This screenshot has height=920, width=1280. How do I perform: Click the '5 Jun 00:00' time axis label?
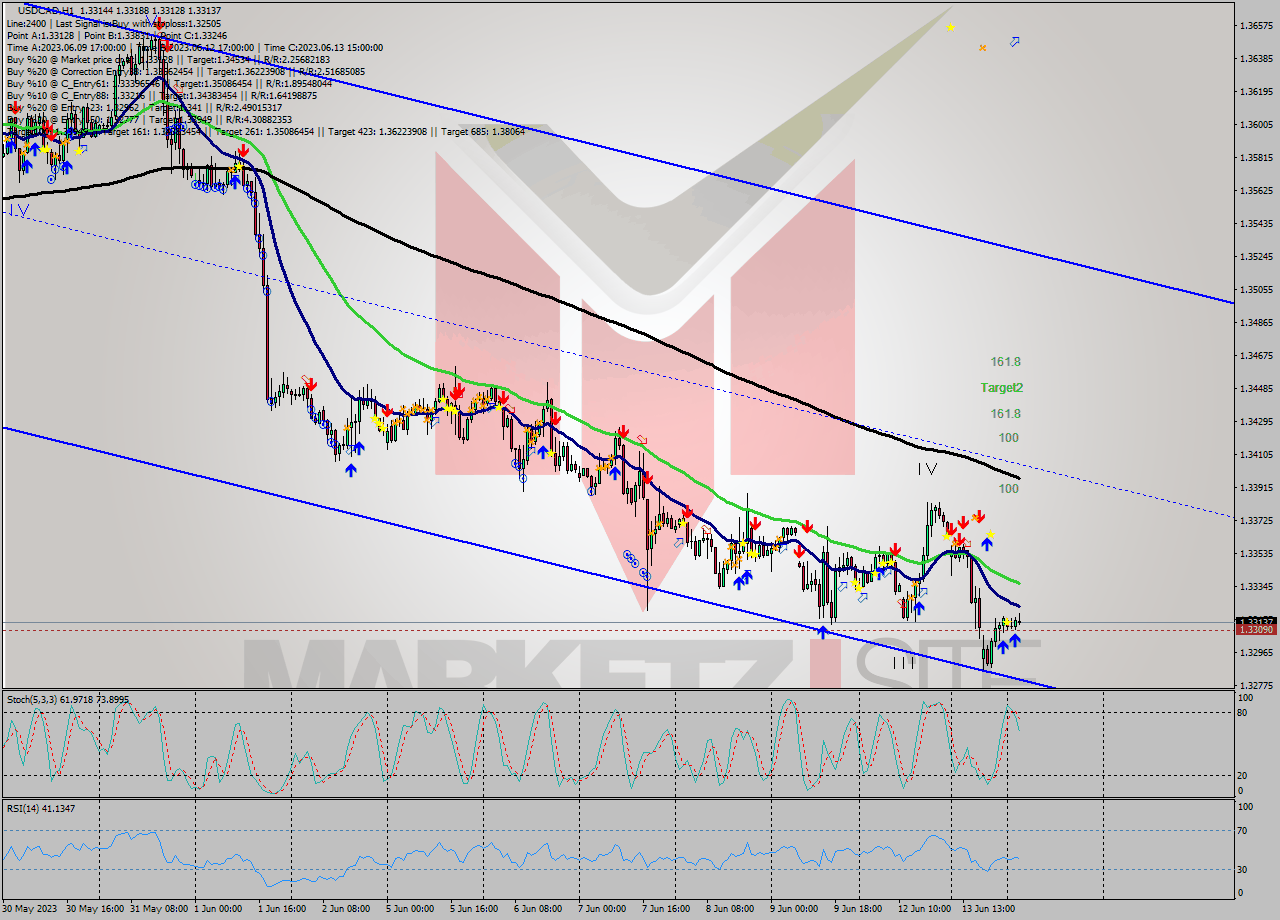point(410,909)
